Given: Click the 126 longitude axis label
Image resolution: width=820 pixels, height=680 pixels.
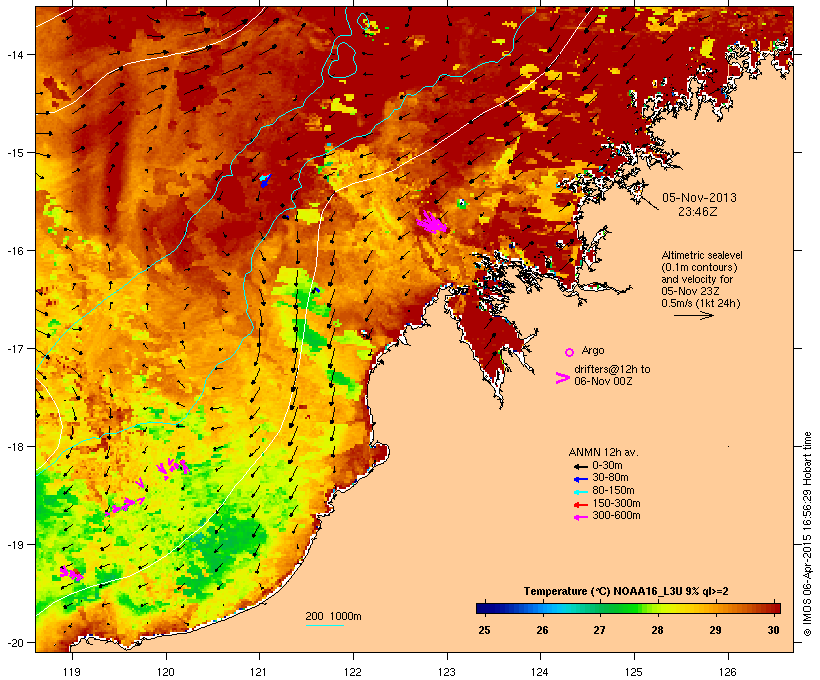Looking at the screenshot, I should click(x=727, y=672).
